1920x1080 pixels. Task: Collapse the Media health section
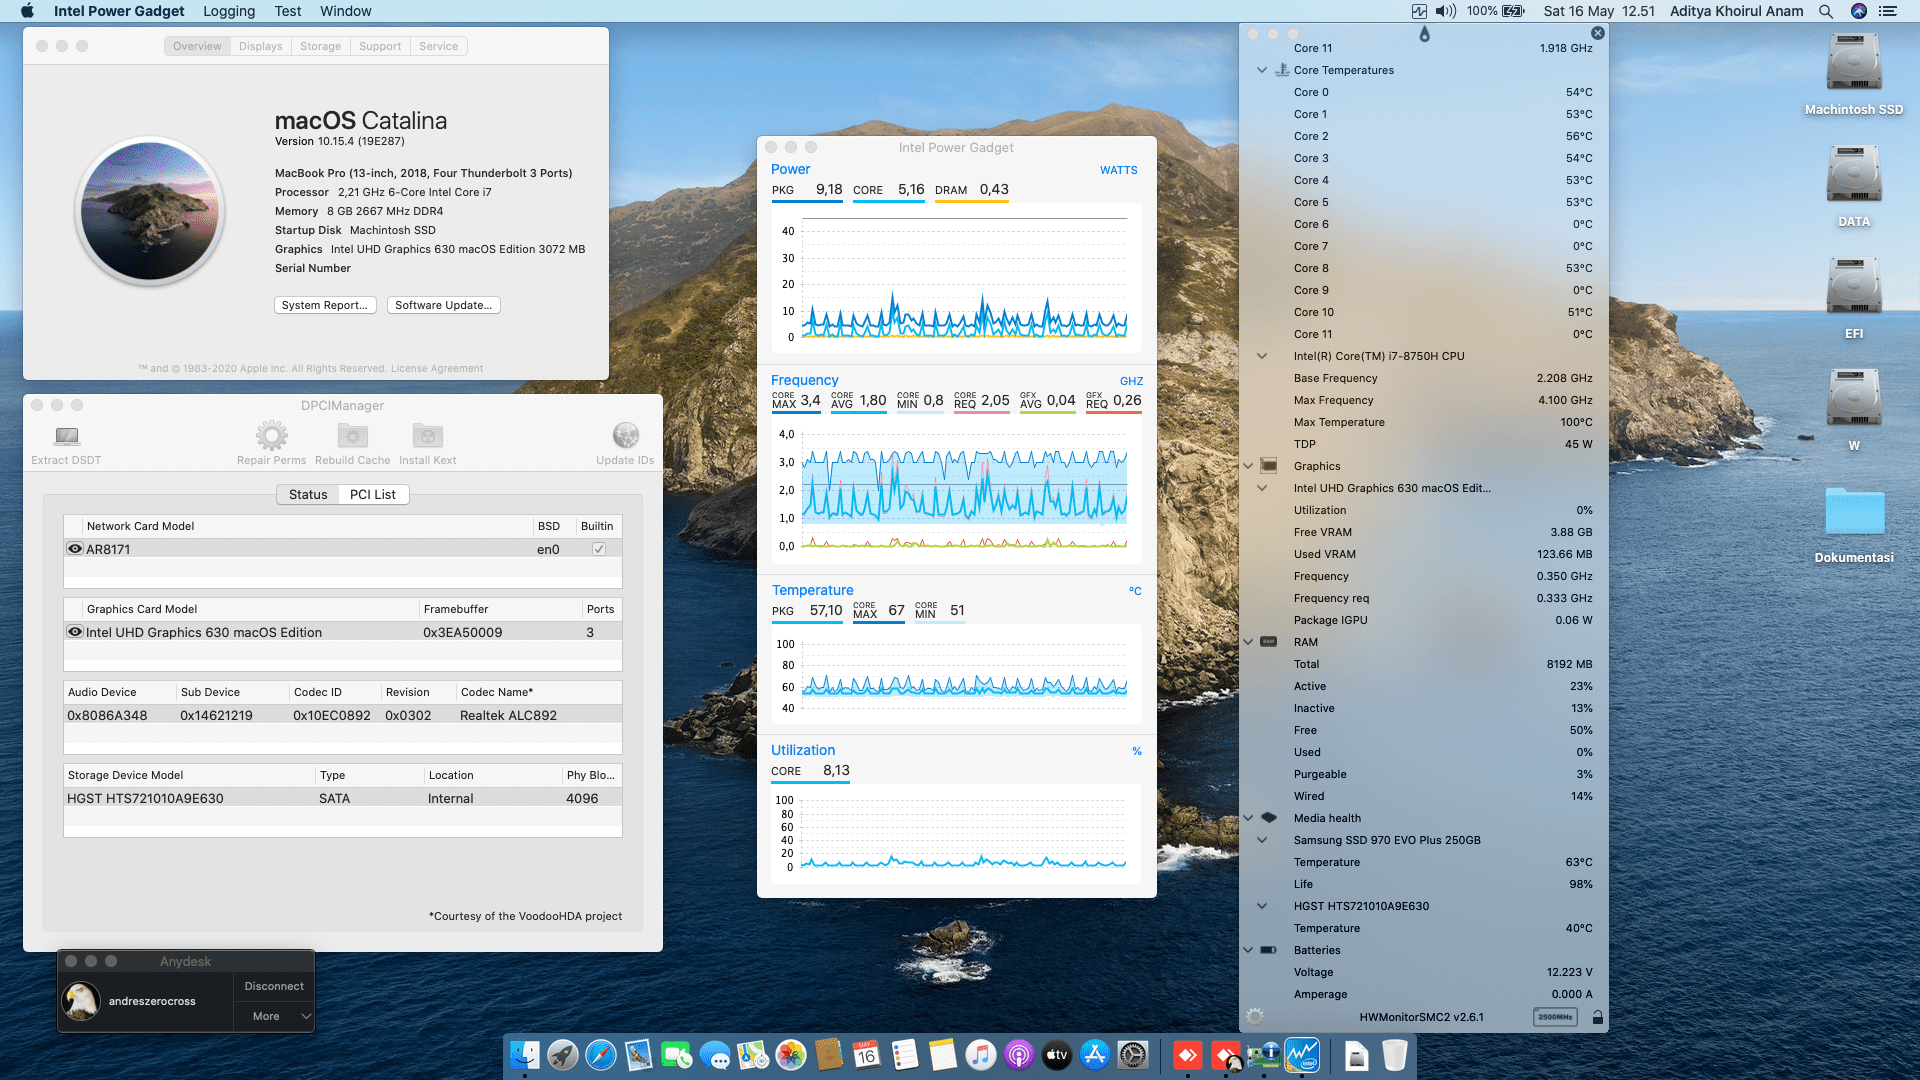pos(1248,818)
